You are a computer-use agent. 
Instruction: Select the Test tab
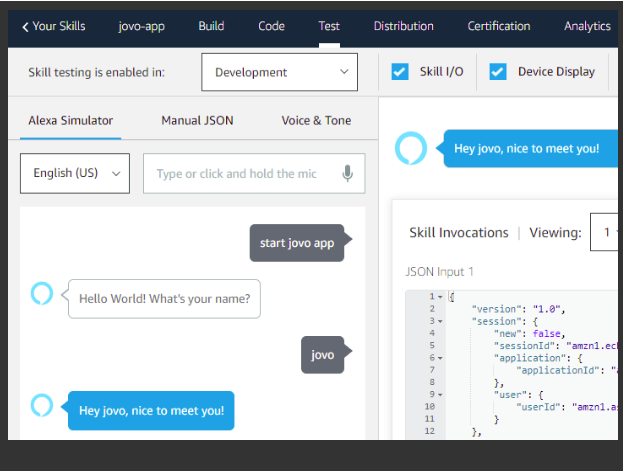[329, 26]
